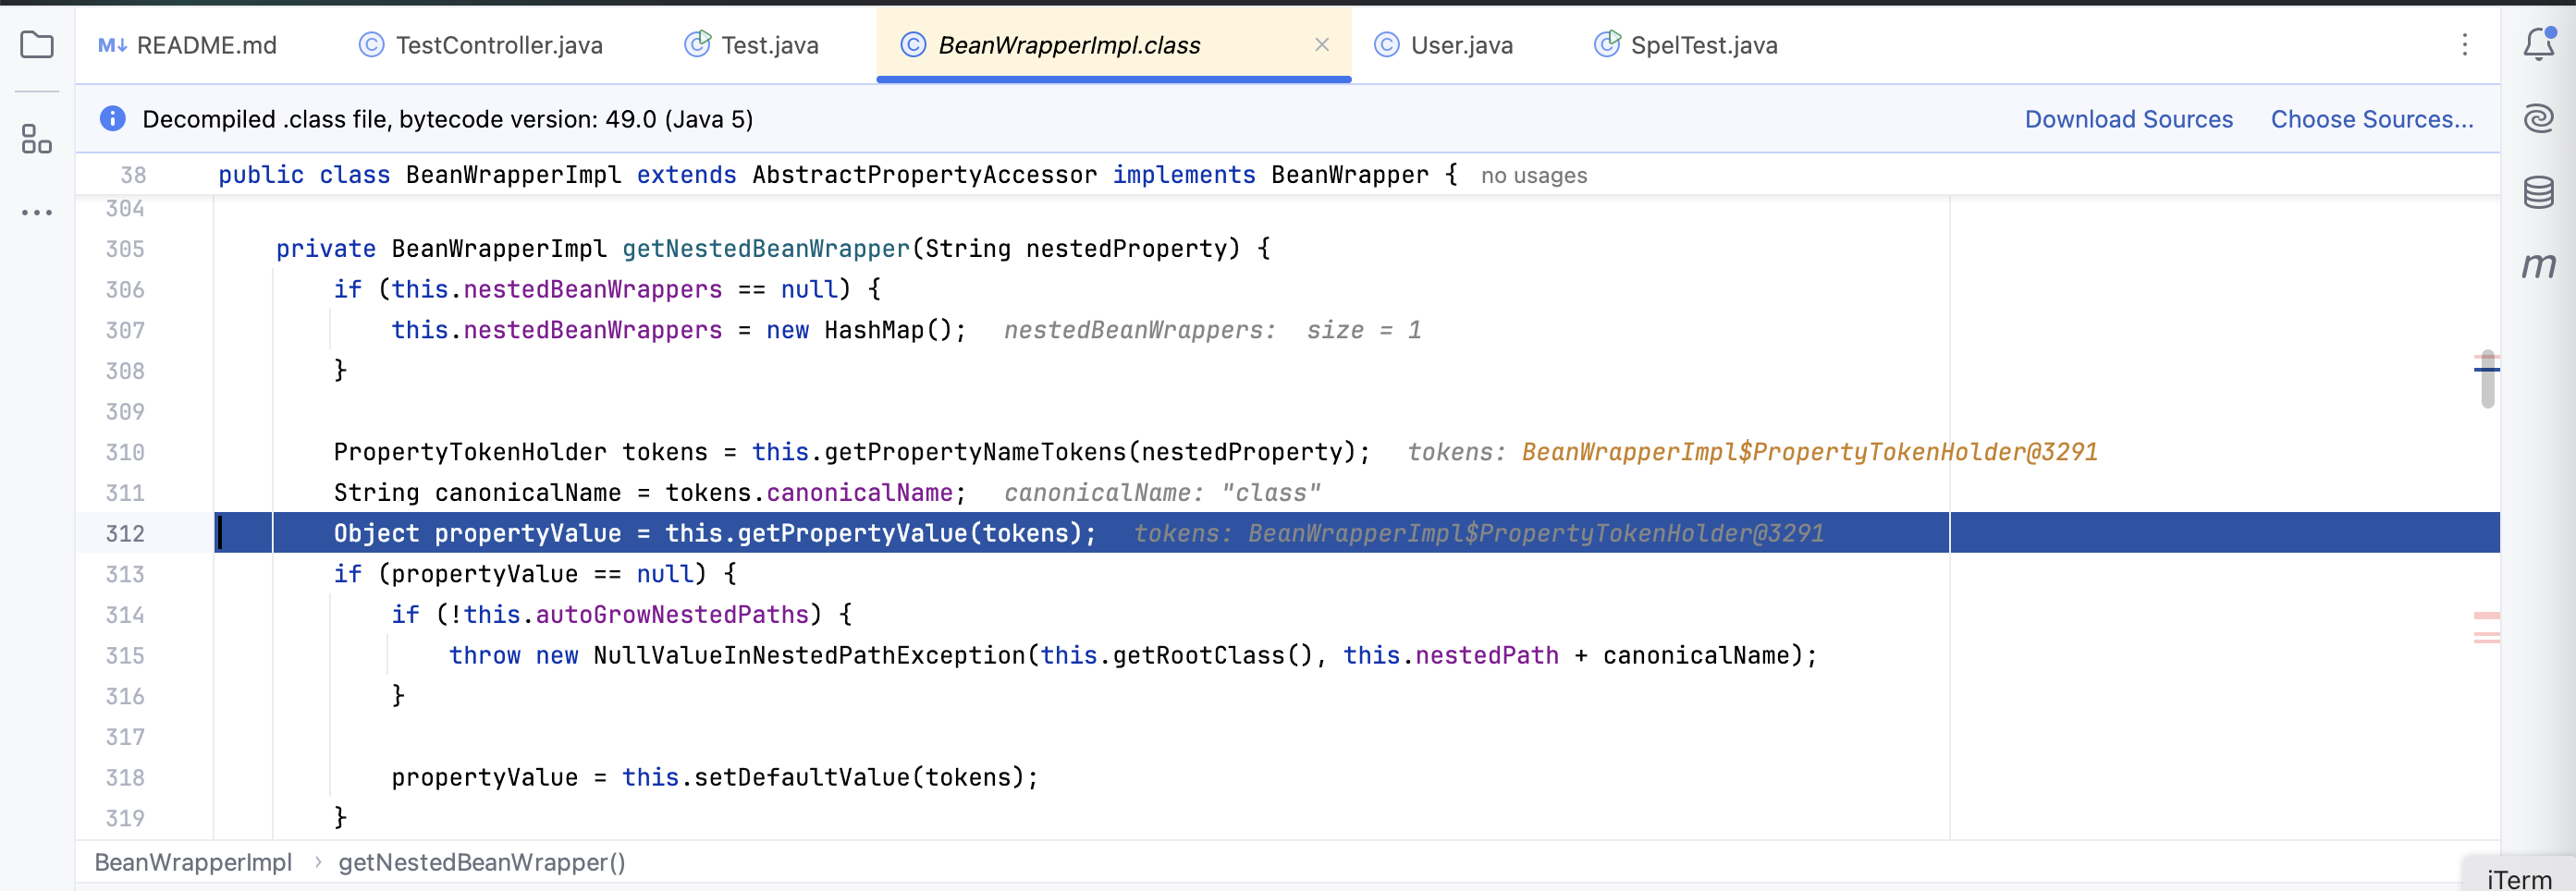Open the Project folder tool window
The height and width of the screenshot is (891, 2576).
[x=37, y=45]
